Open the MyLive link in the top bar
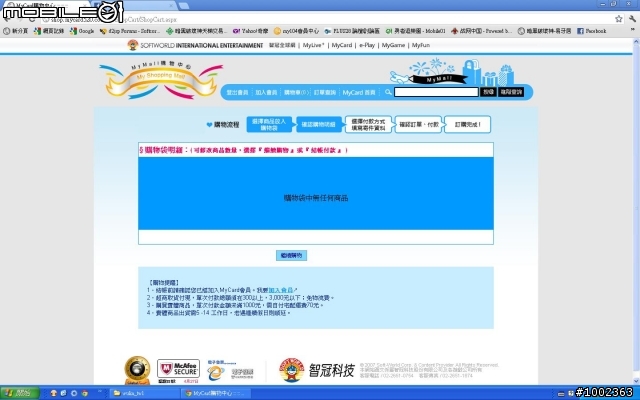 [313, 45]
